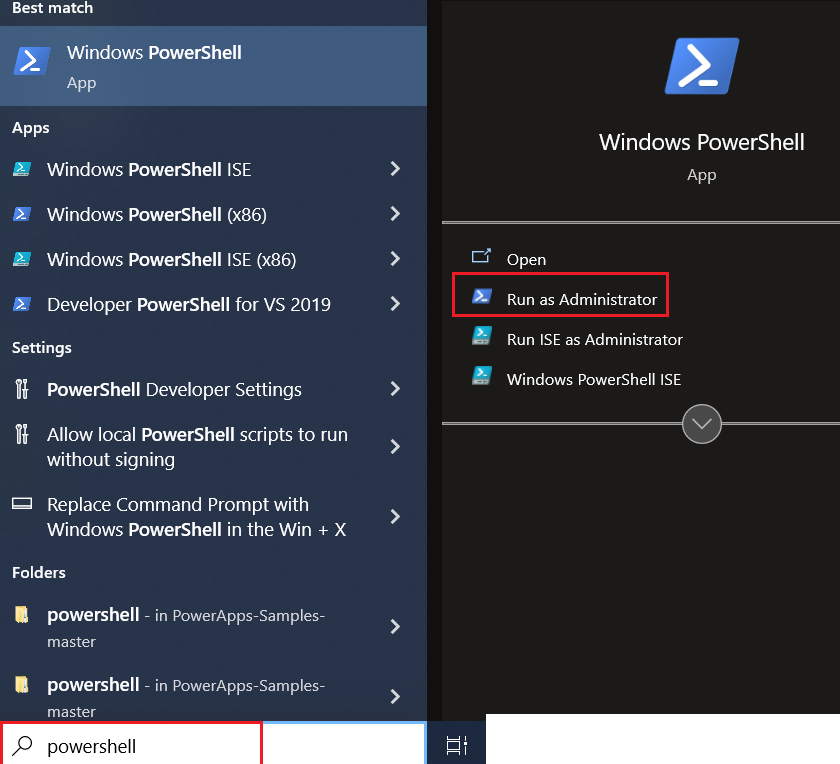Click the Windows PowerShell best match icon

coord(32,62)
